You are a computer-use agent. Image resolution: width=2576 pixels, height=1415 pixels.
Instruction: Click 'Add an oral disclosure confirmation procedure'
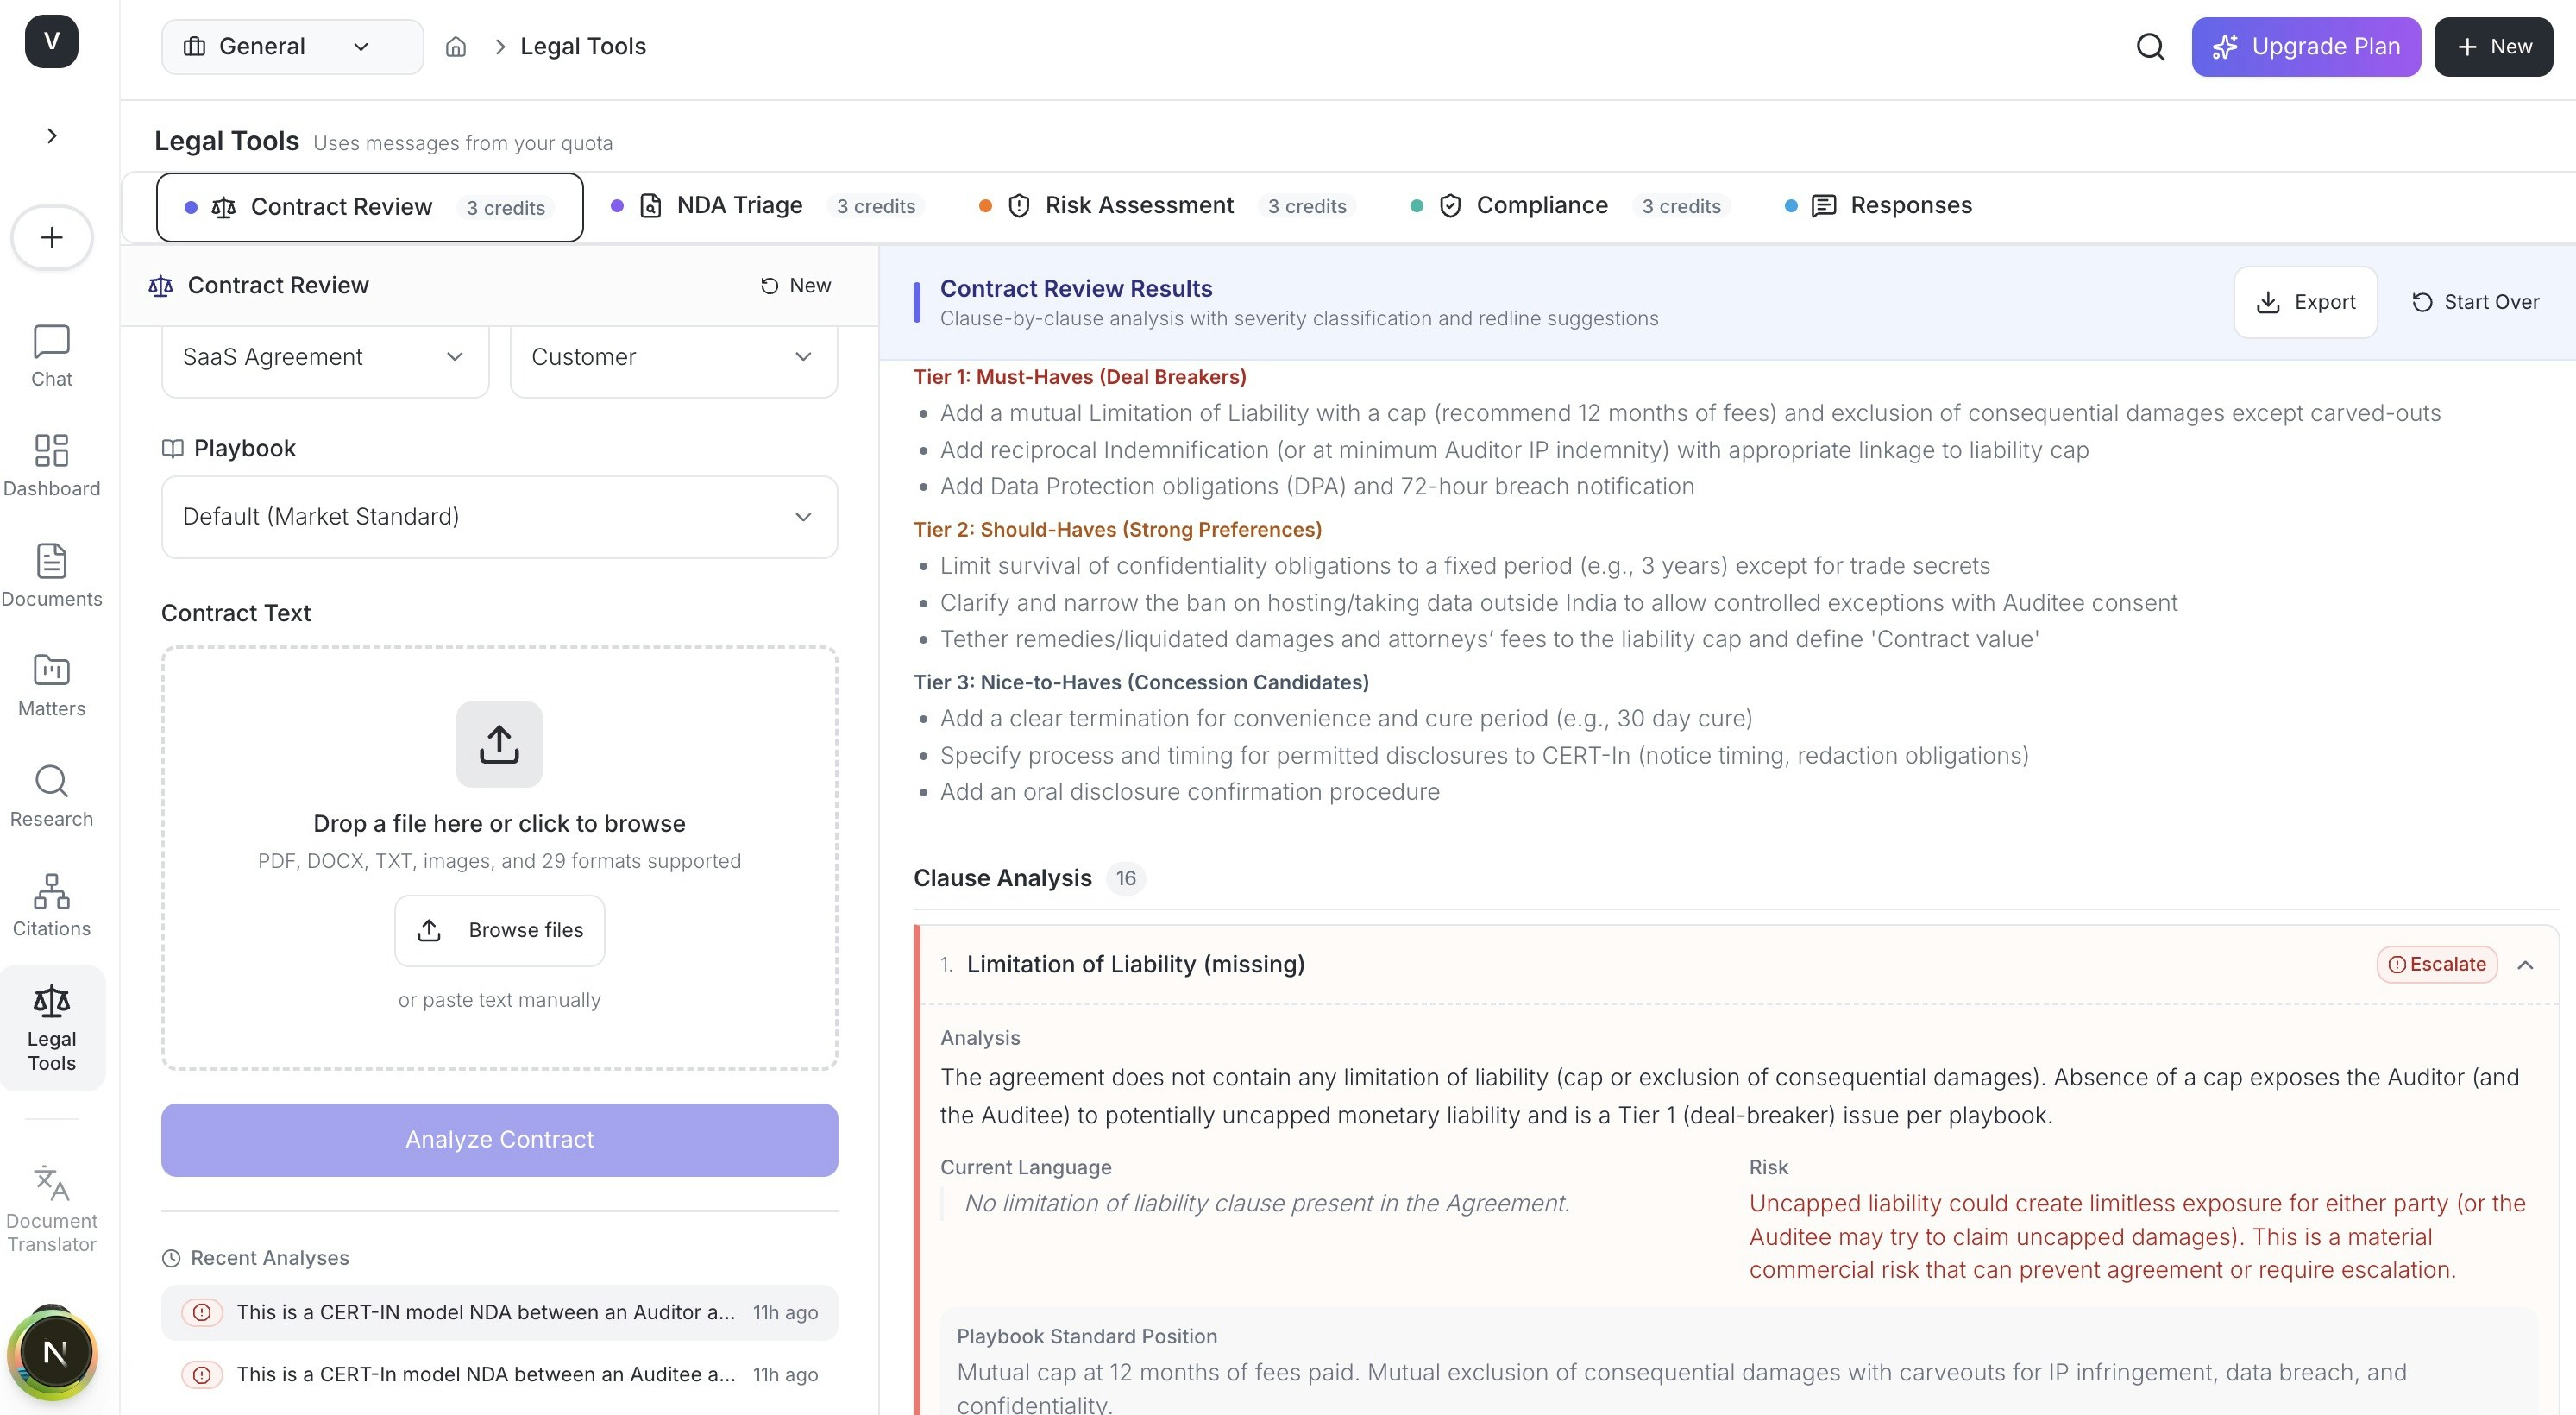(1190, 793)
